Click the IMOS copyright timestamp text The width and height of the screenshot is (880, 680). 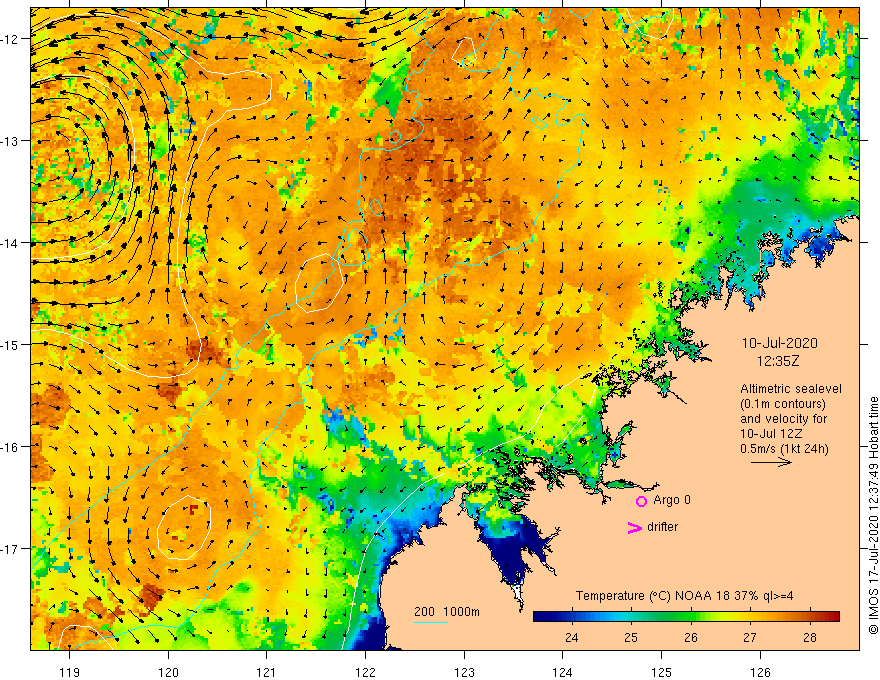tap(873, 516)
